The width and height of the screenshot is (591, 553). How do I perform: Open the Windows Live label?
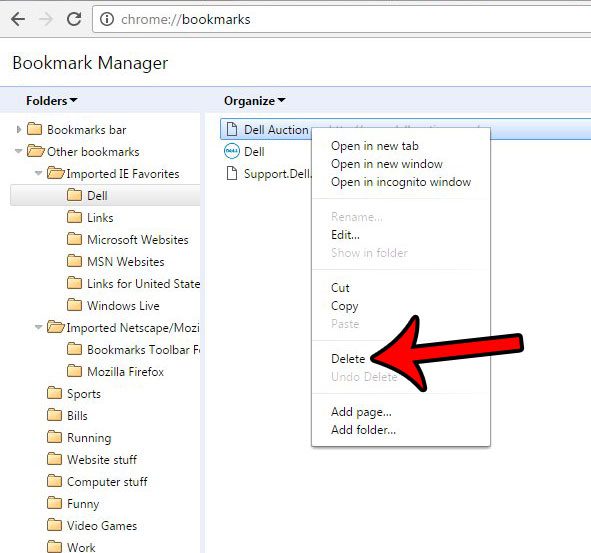tap(123, 306)
